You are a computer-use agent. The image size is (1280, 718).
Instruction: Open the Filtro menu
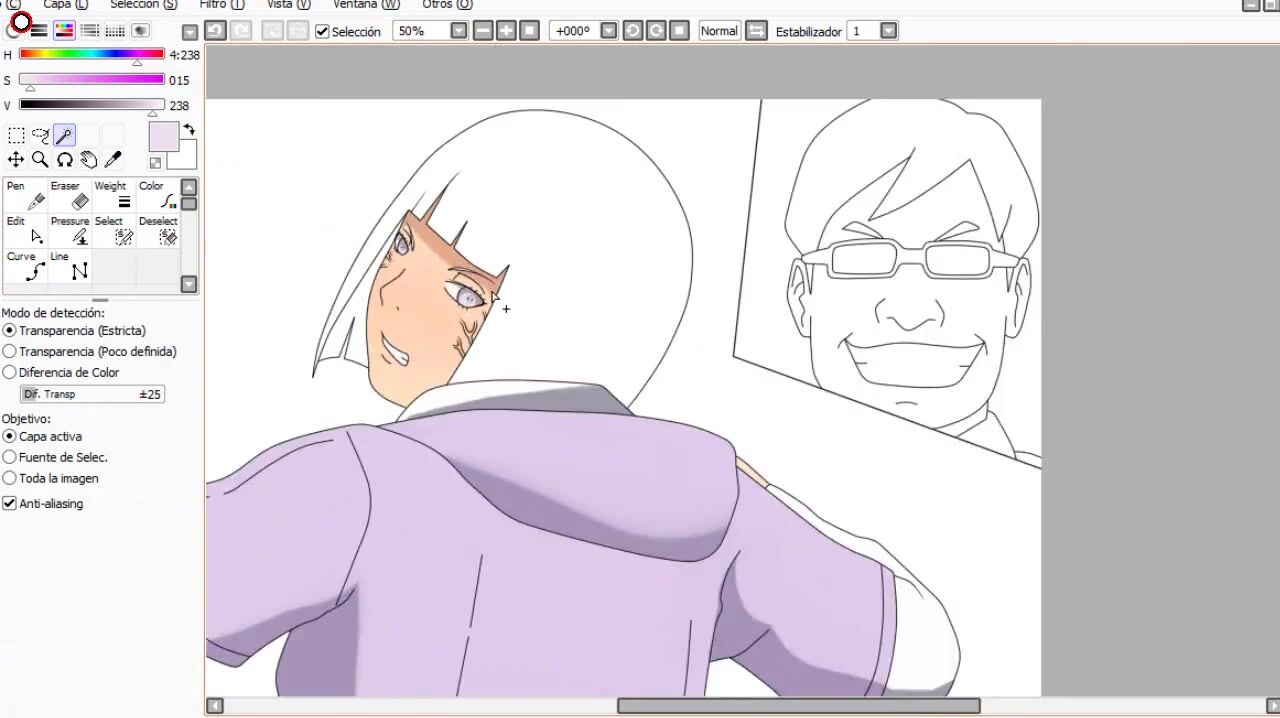coord(221,5)
